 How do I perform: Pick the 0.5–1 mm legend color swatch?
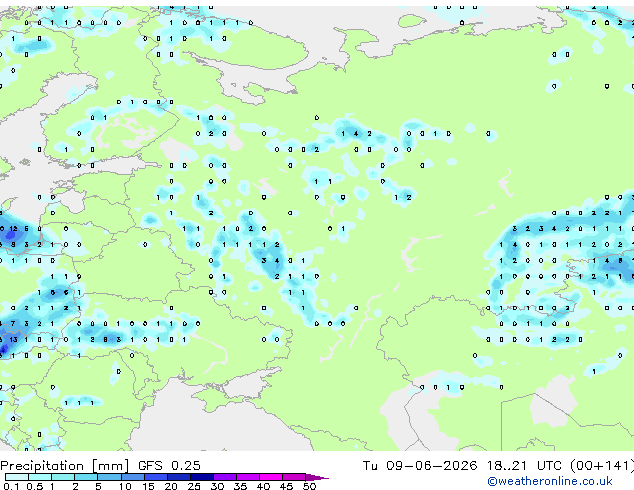click(40, 477)
